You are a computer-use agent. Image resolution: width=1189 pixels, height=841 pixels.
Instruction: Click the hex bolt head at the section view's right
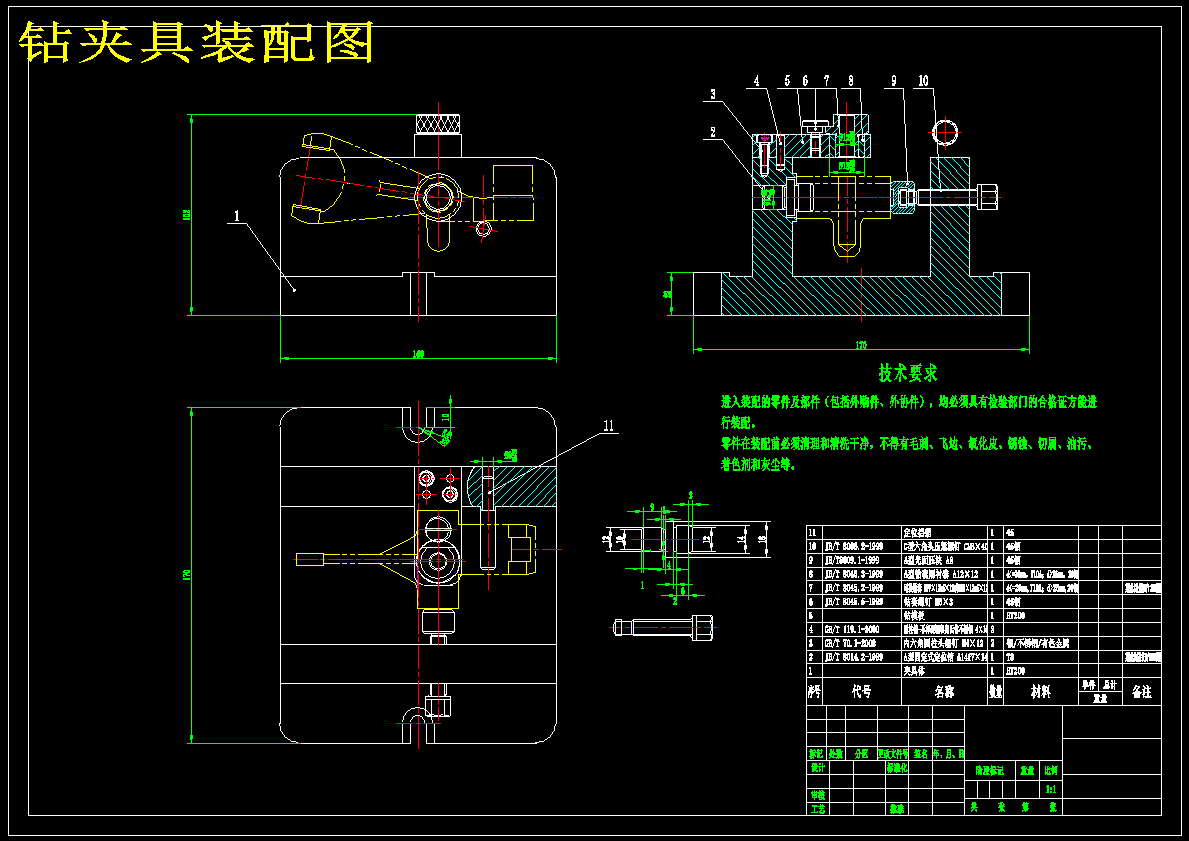[988, 197]
